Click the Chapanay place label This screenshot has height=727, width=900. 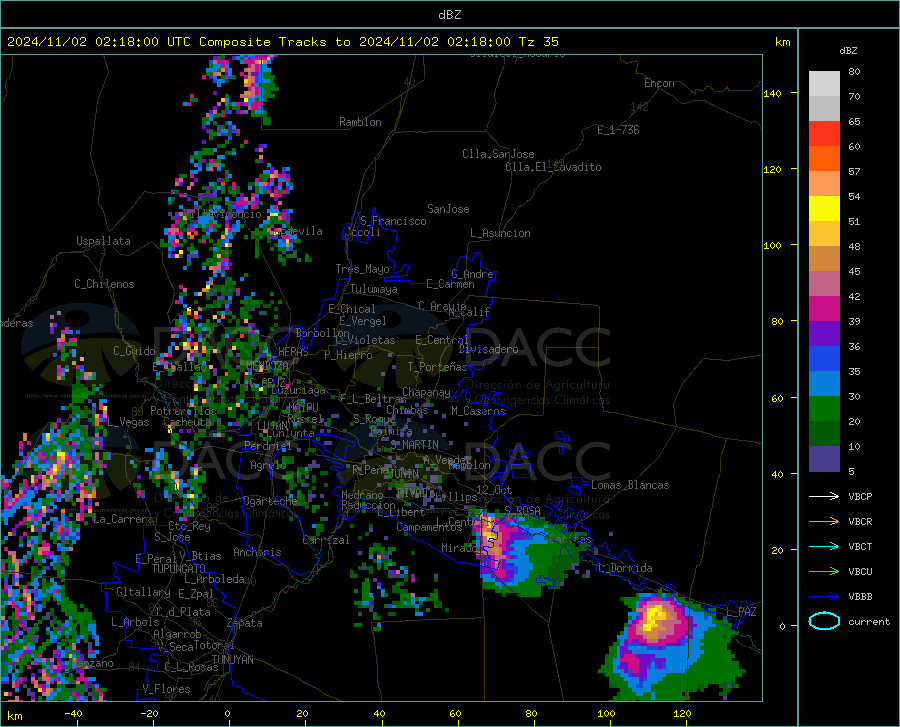[426, 392]
